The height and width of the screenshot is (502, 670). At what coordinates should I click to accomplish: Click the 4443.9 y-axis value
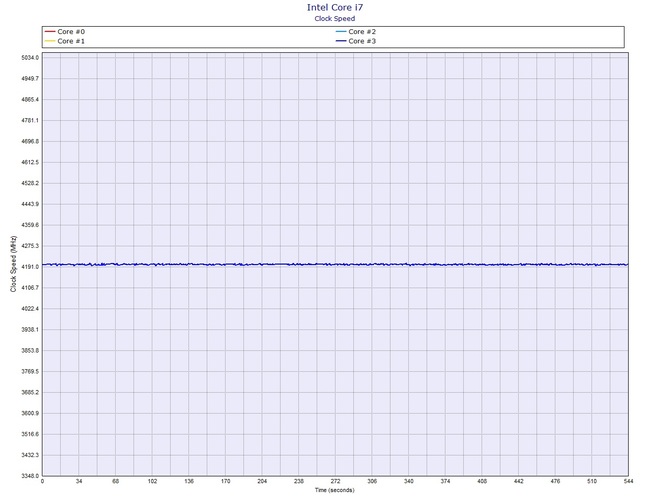point(30,204)
